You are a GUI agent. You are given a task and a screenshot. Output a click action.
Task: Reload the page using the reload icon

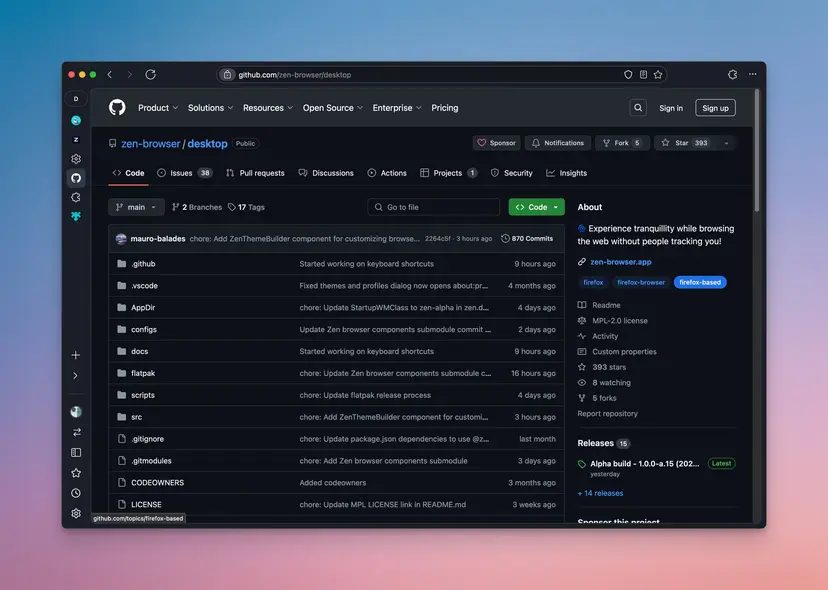pos(150,74)
